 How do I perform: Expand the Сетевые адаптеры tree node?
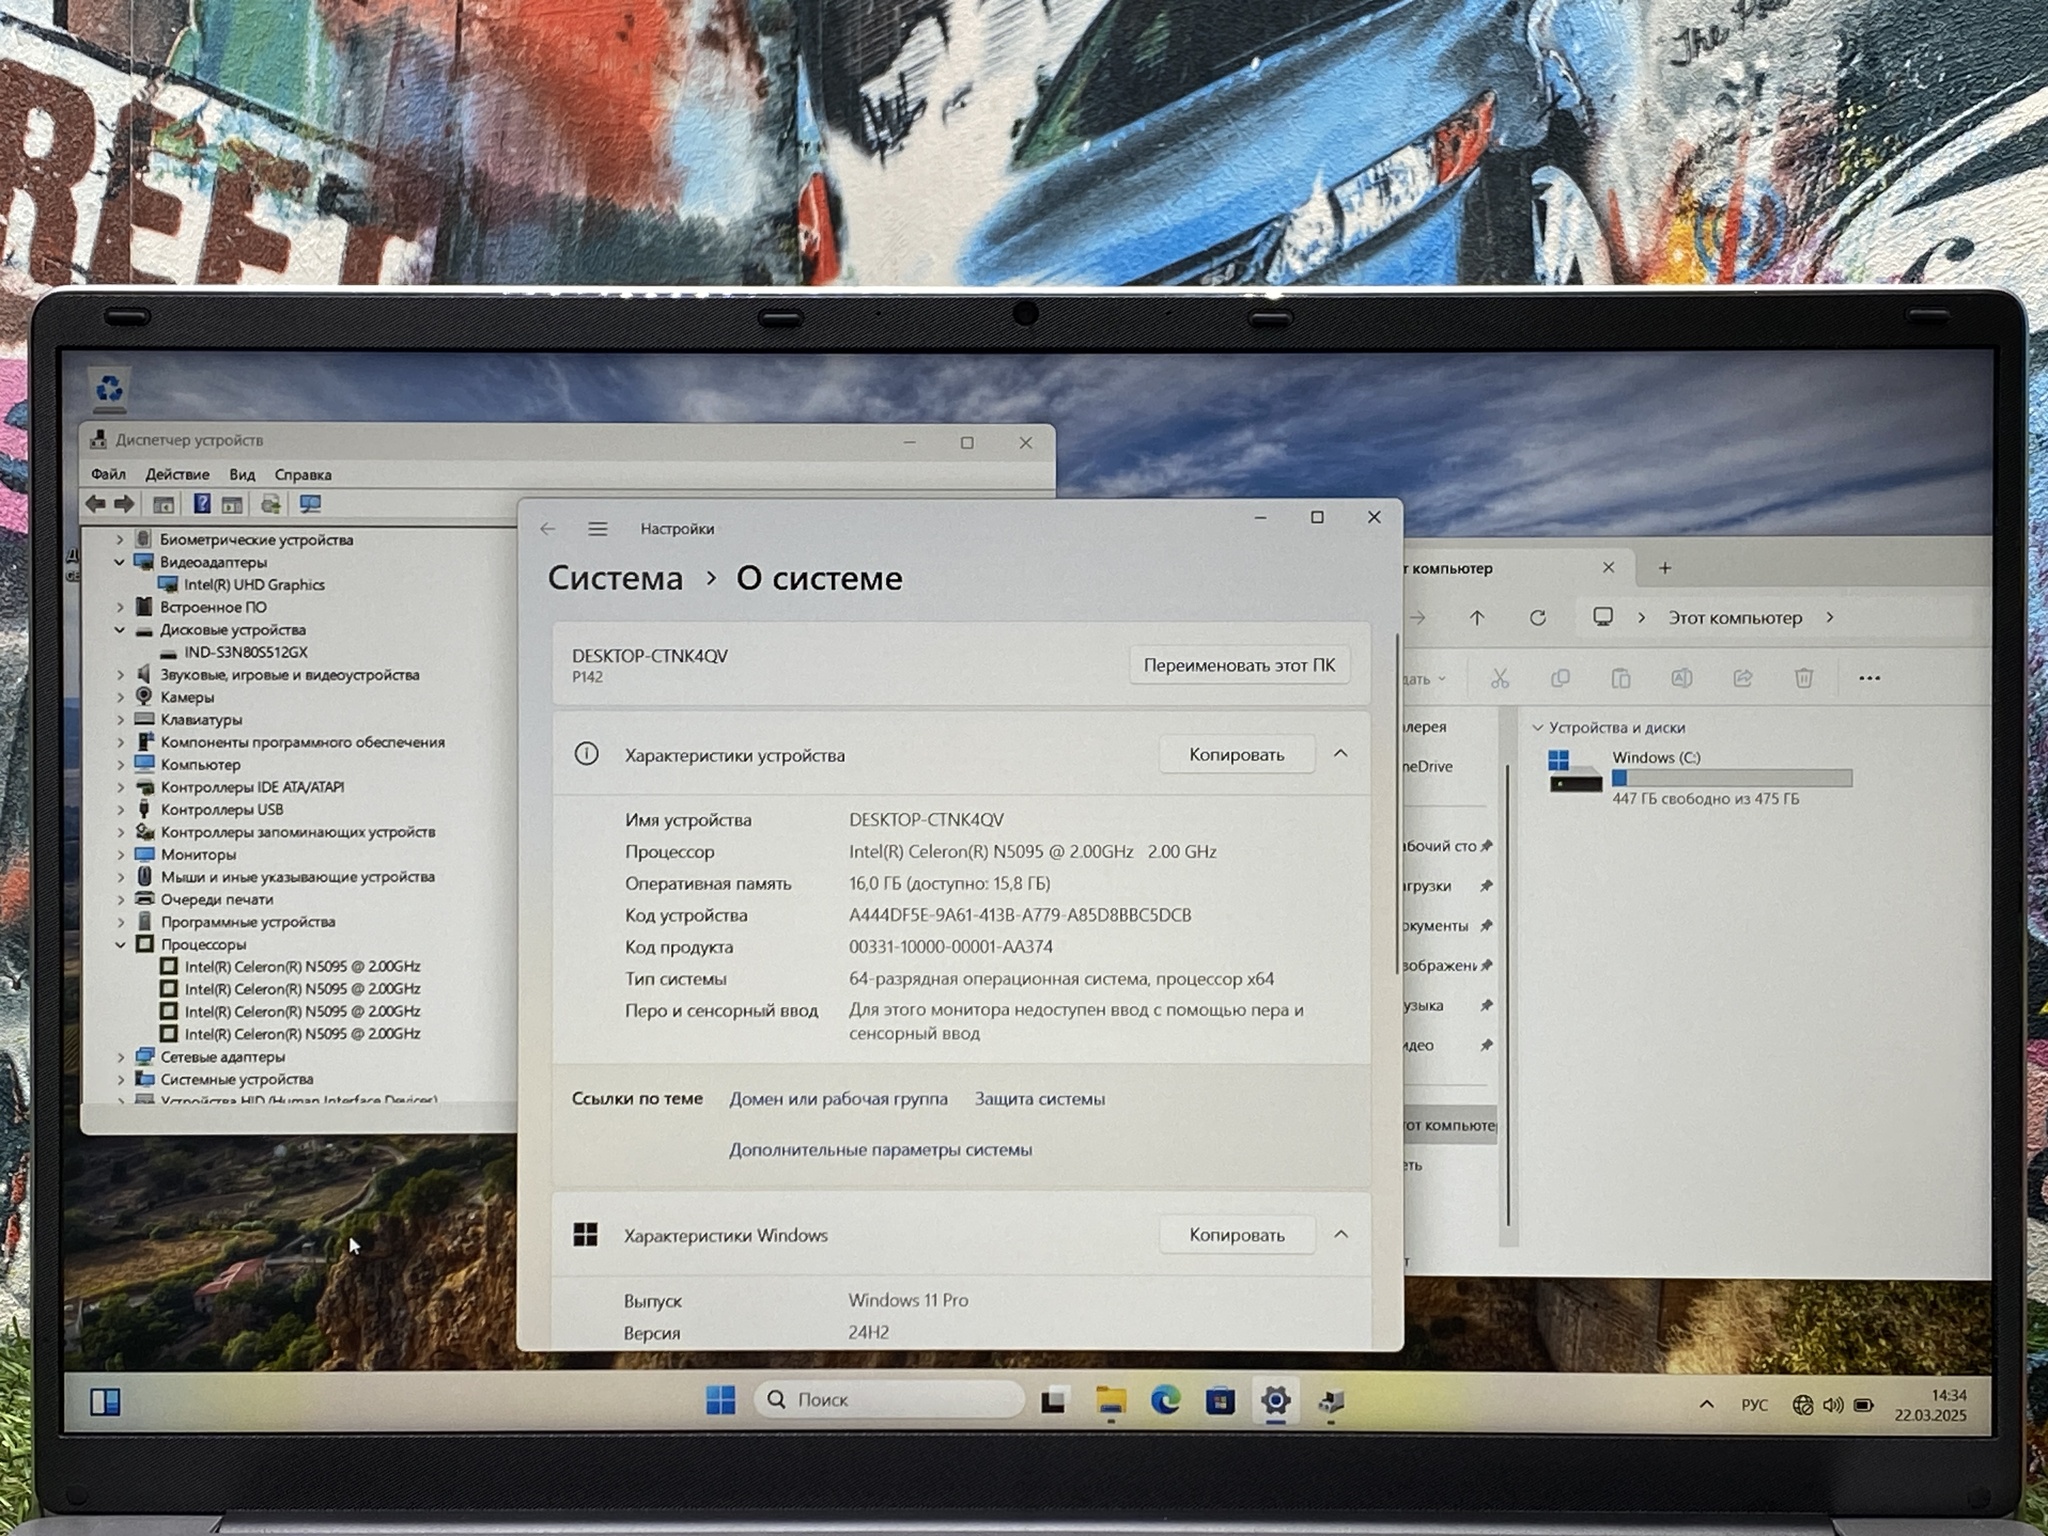pos(120,1057)
